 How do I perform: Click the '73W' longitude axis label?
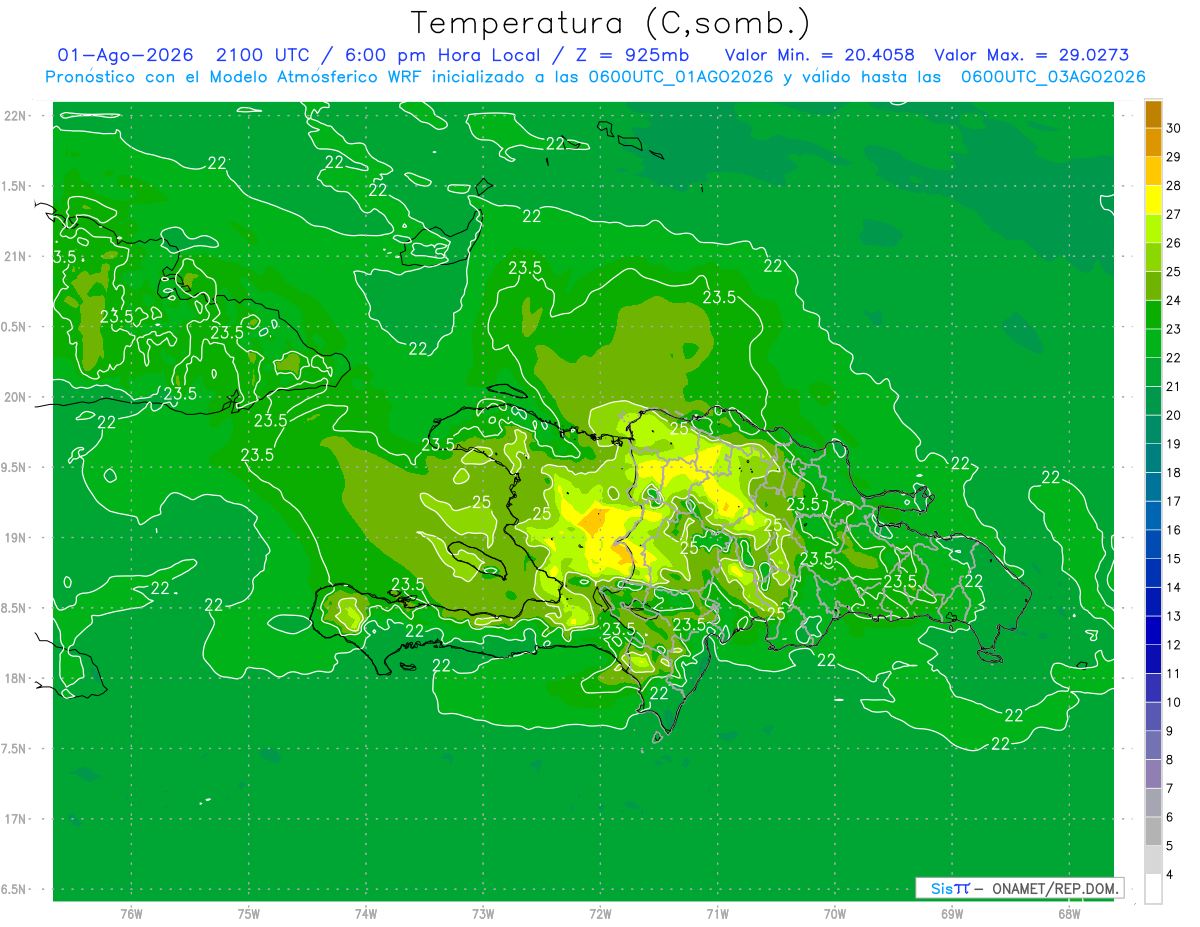click(x=483, y=913)
